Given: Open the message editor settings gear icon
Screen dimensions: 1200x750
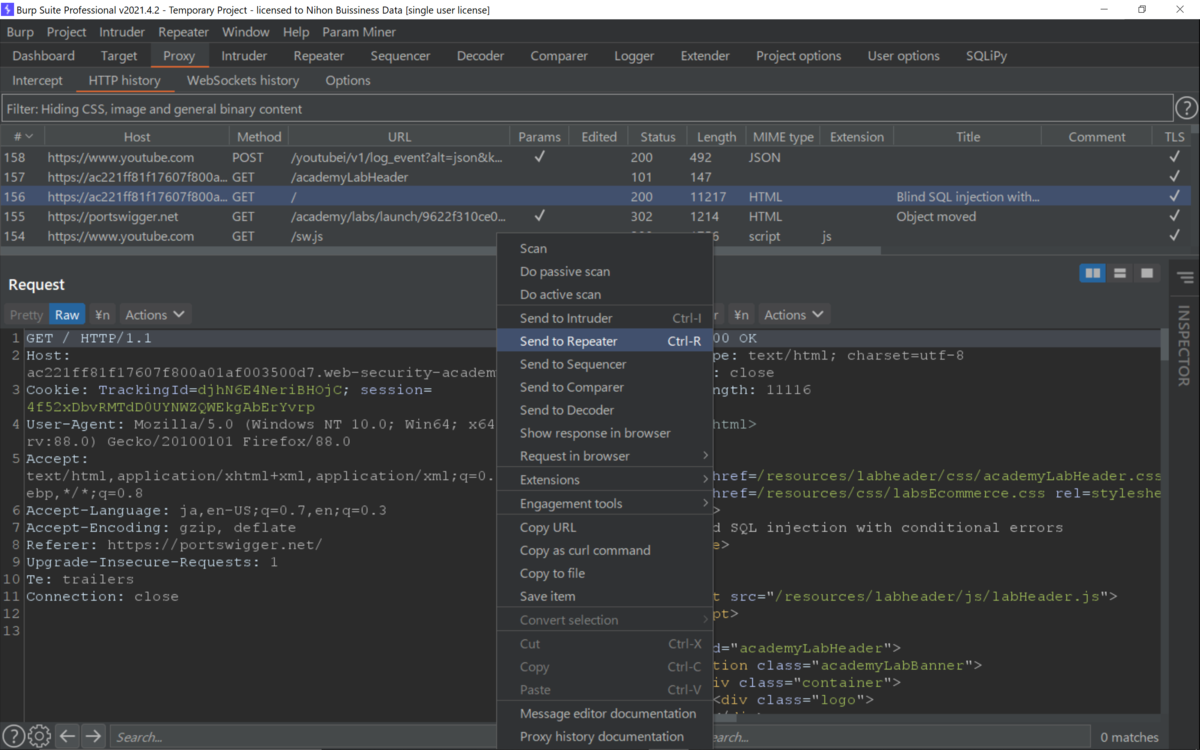Looking at the screenshot, I should [x=38, y=735].
